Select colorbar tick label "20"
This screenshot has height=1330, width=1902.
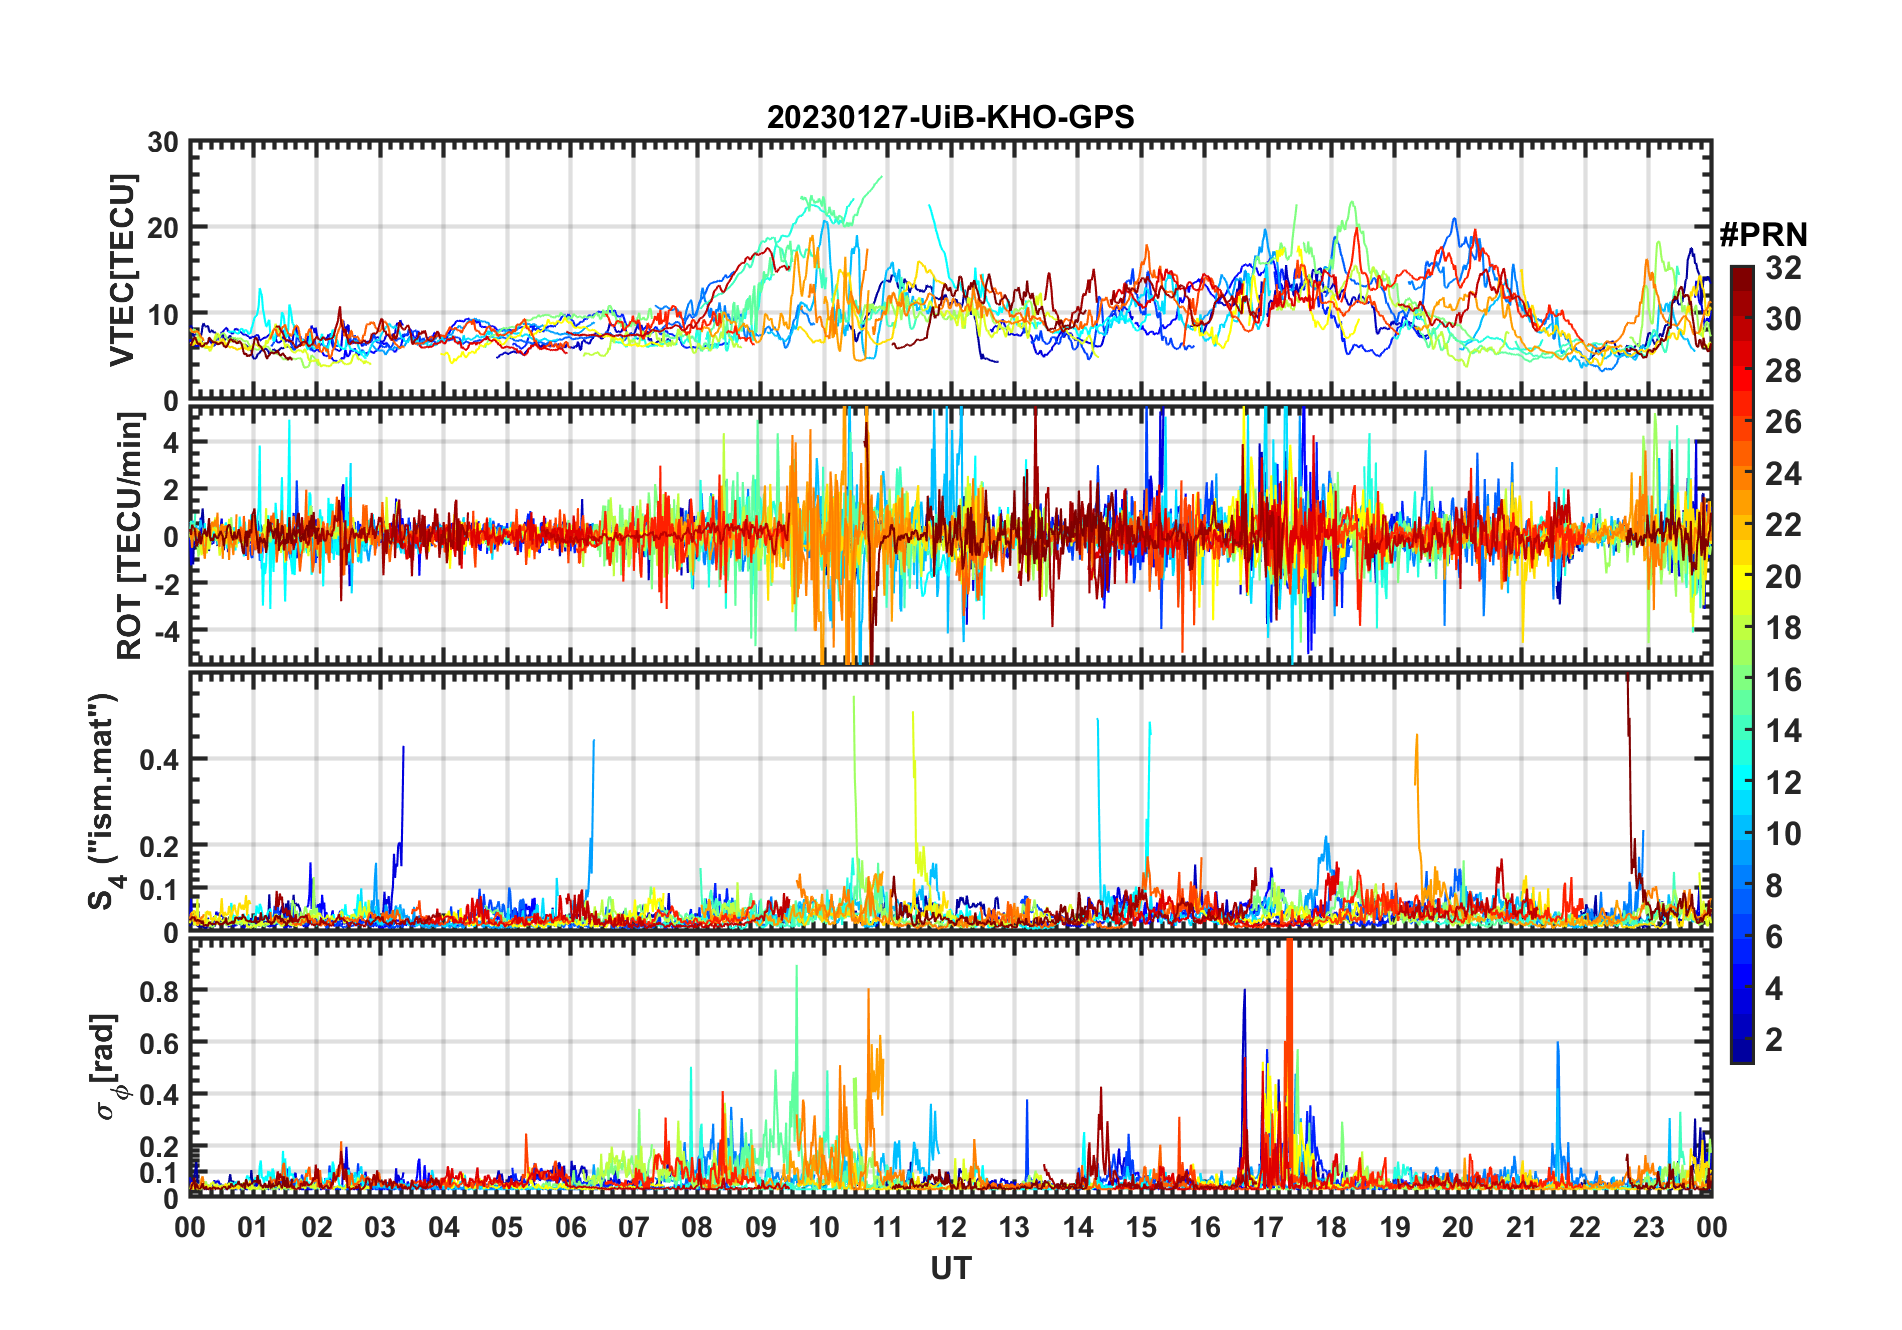(x=1783, y=576)
